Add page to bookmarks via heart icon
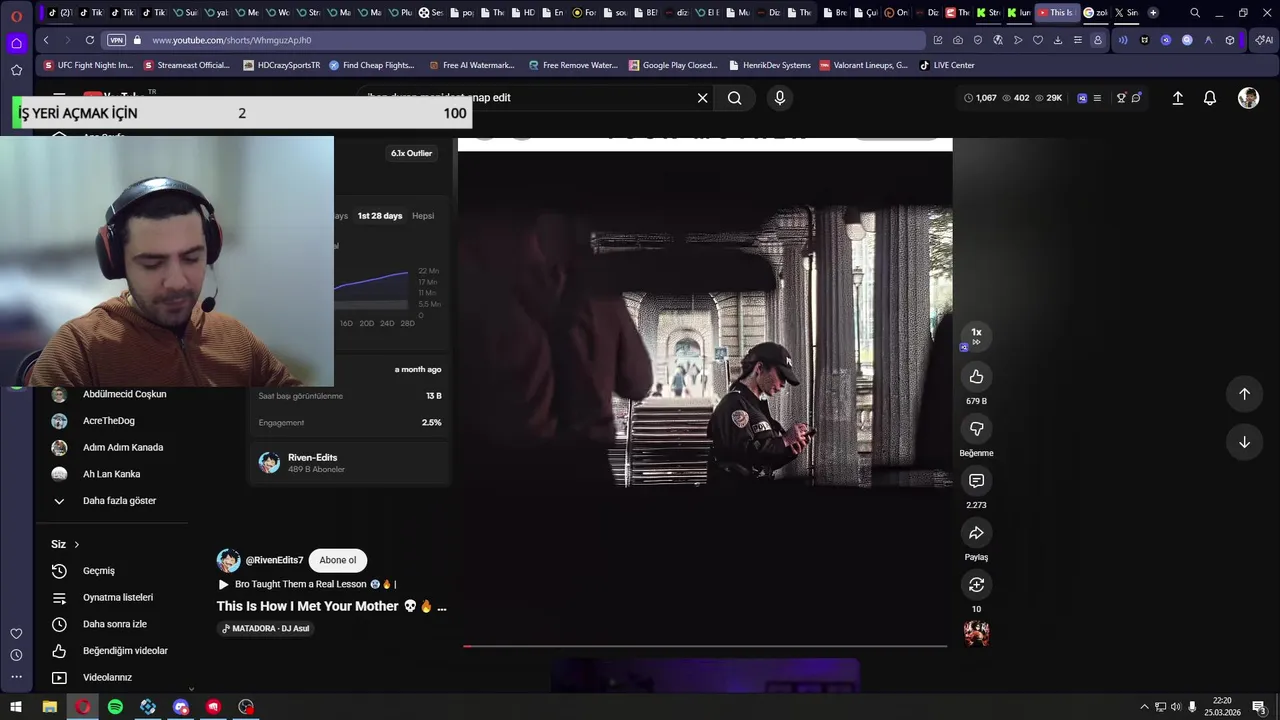Image resolution: width=1280 pixels, height=720 pixels. tap(1038, 40)
